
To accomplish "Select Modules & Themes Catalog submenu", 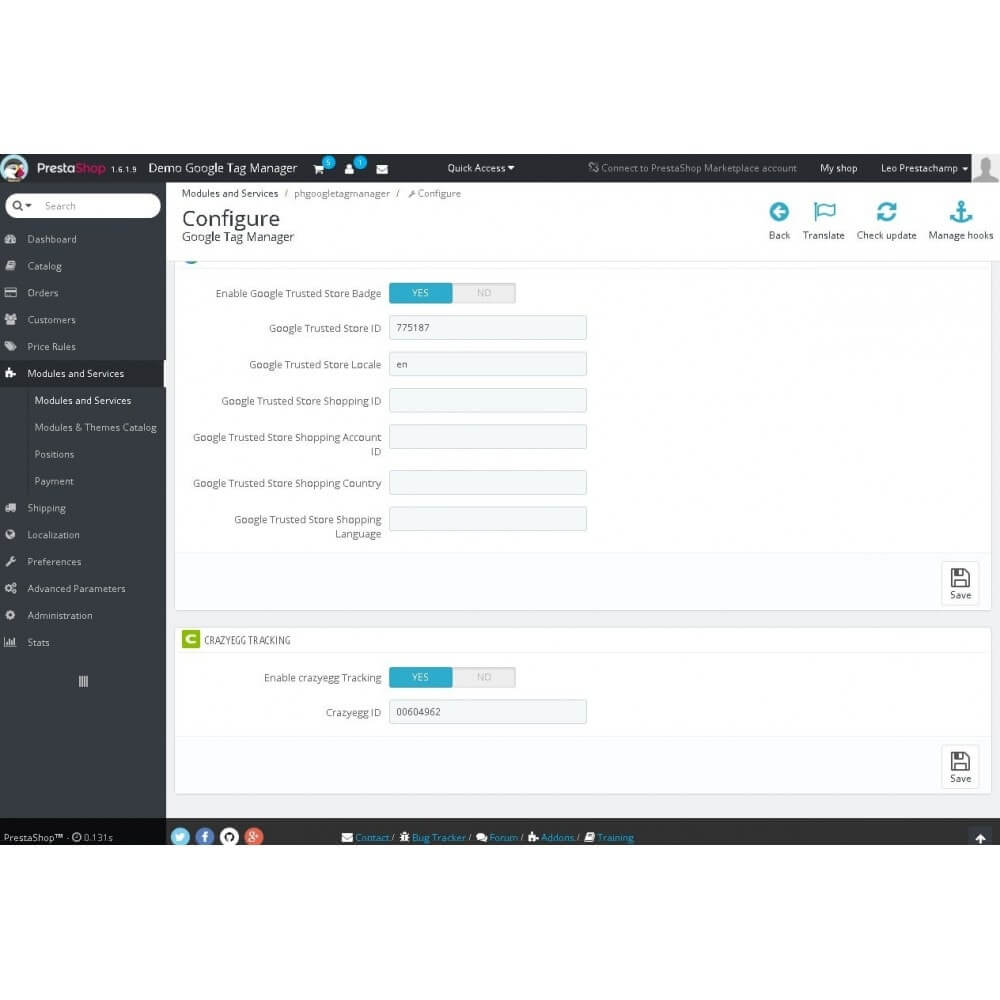I will 95,427.
